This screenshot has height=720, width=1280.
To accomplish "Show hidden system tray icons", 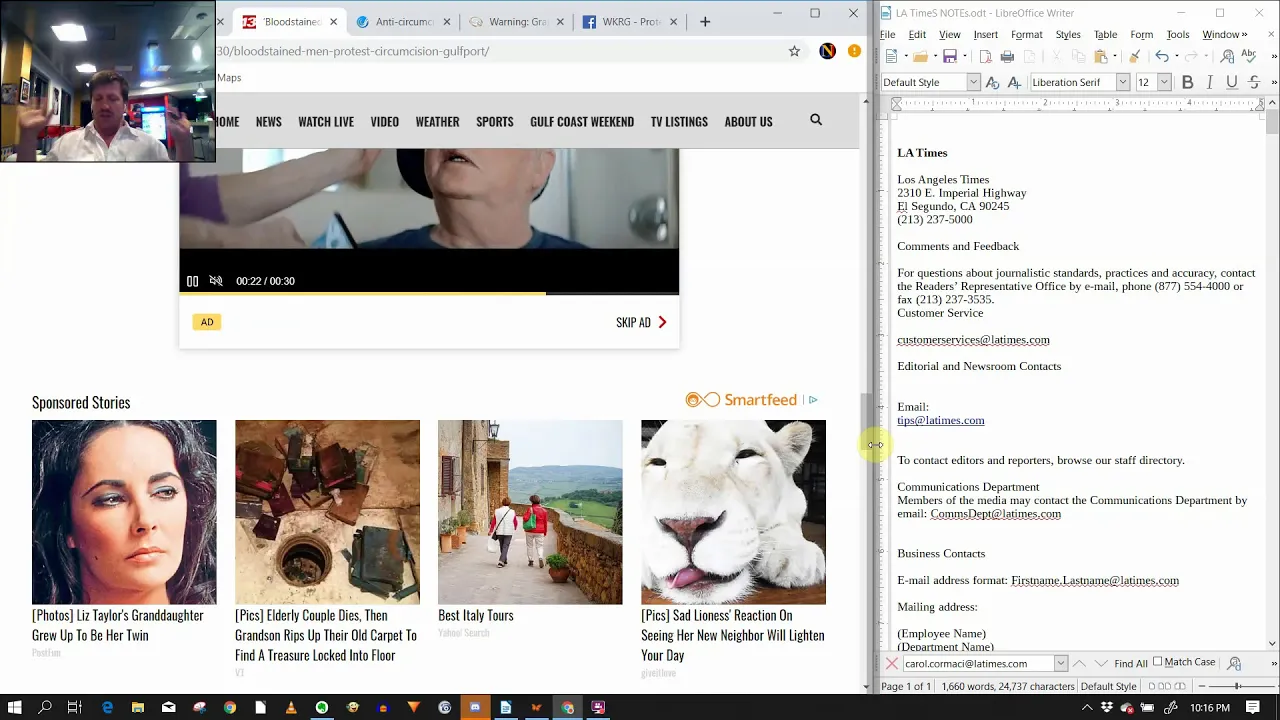I will [1087, 707].
